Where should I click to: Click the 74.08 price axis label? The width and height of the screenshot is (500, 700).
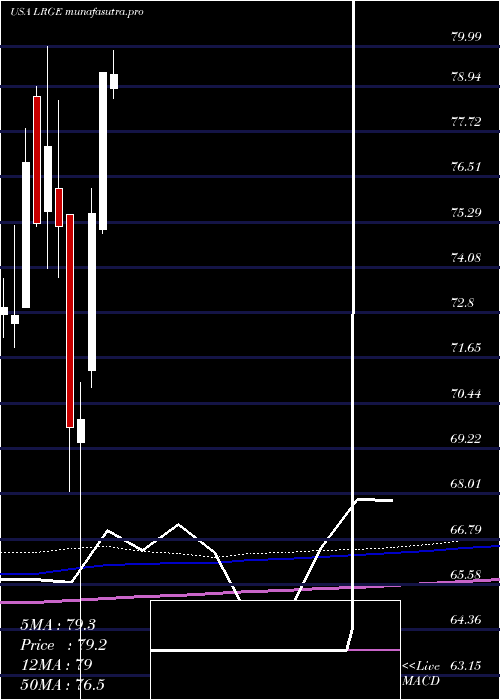click(466, 258)
